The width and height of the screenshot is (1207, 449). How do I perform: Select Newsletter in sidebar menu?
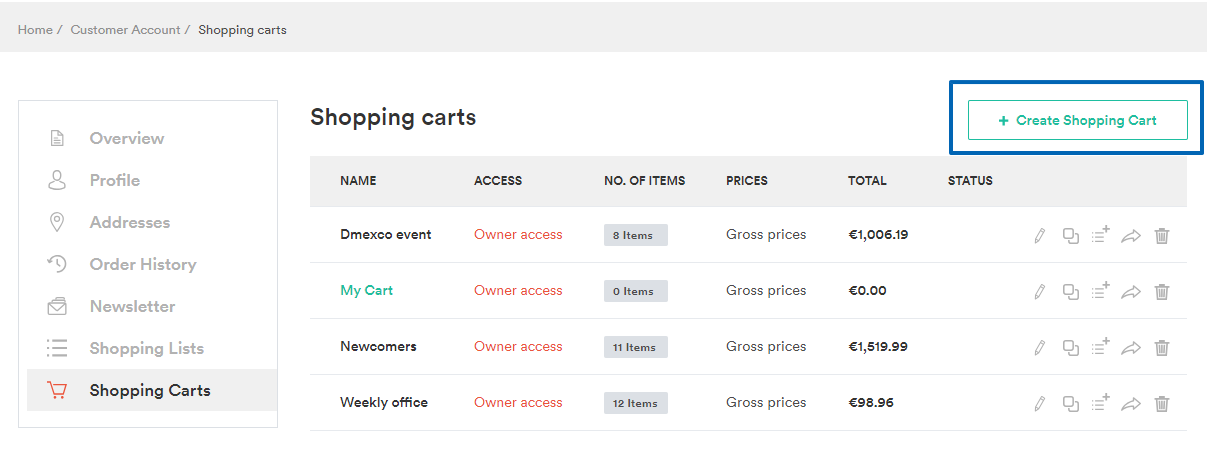pos(132,306)
